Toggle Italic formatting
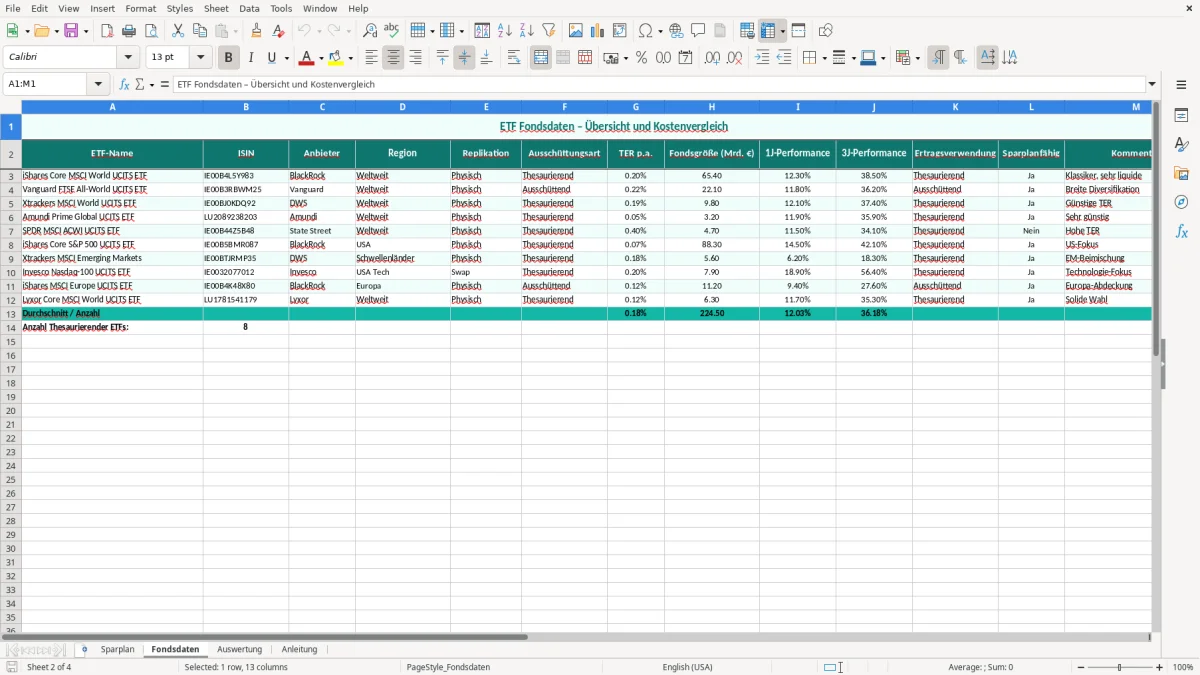This screenshot has height=675, width=1200. click(251, 58)
